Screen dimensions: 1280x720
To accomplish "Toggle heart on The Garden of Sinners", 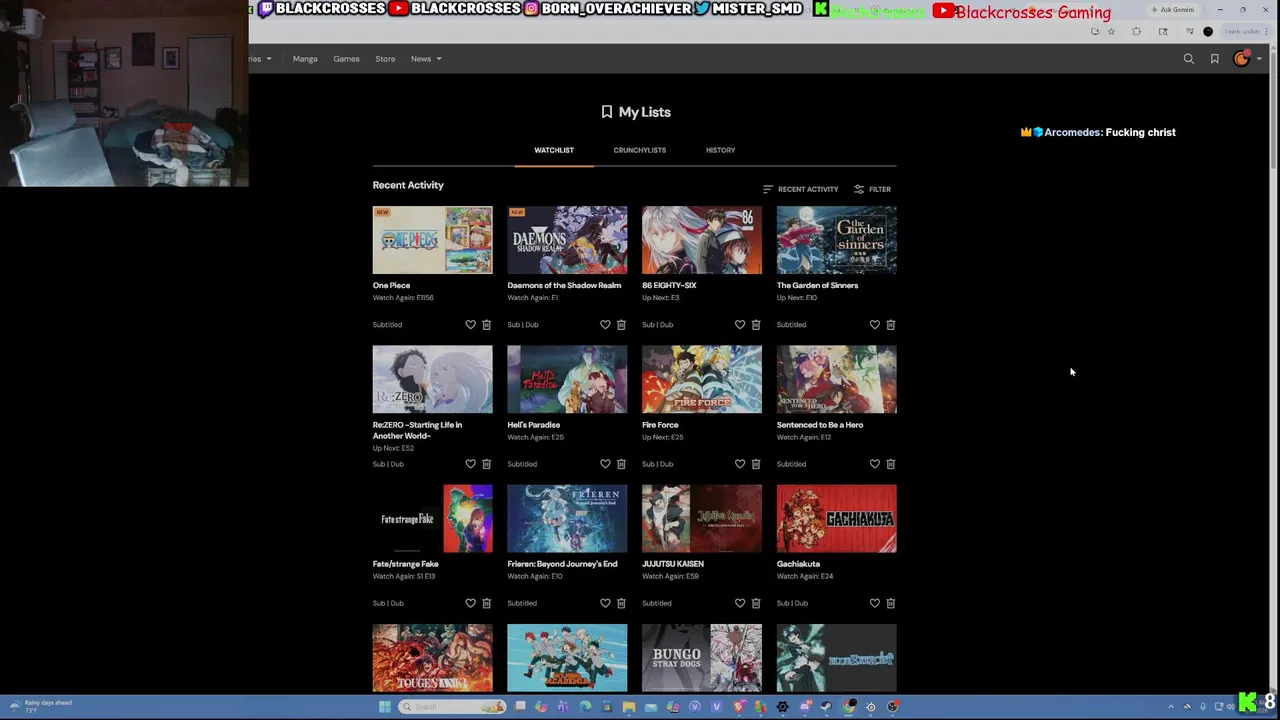I will [875, 325].
